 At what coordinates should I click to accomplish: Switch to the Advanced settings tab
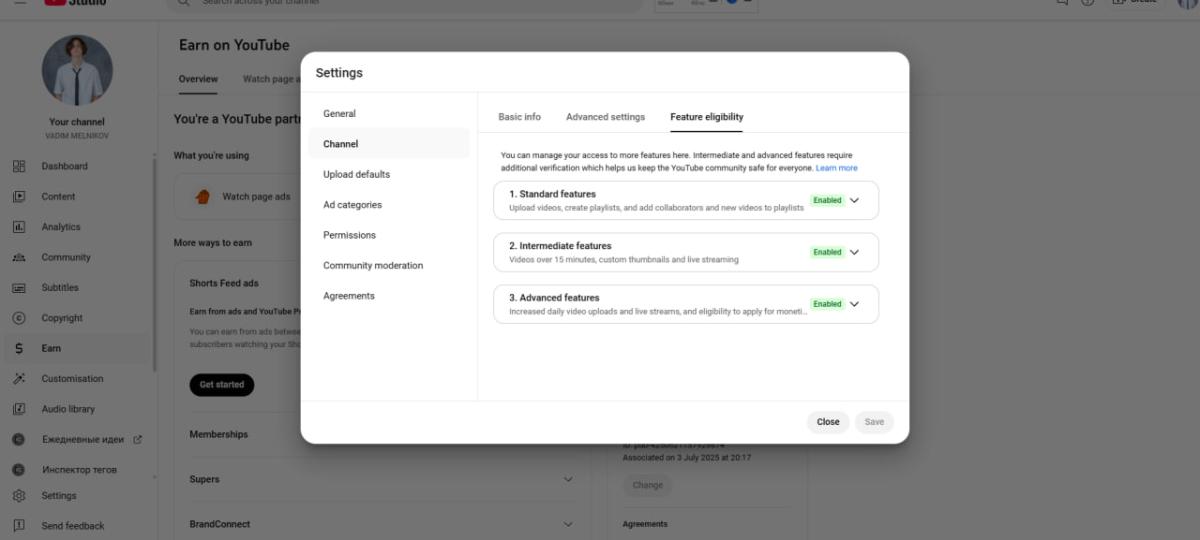[605, 117]
